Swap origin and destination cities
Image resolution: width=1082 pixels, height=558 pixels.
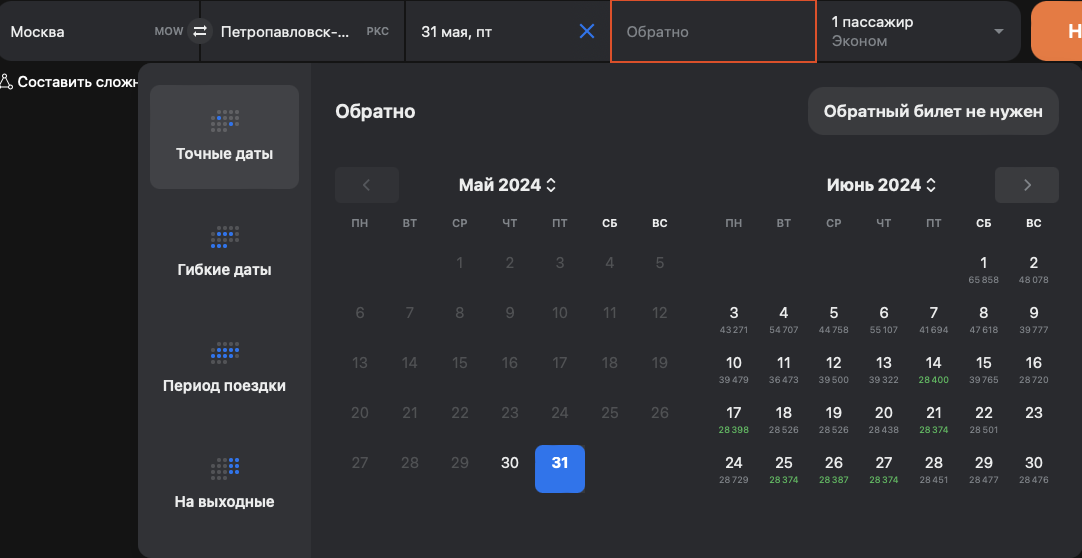click(x=199, y=31)
